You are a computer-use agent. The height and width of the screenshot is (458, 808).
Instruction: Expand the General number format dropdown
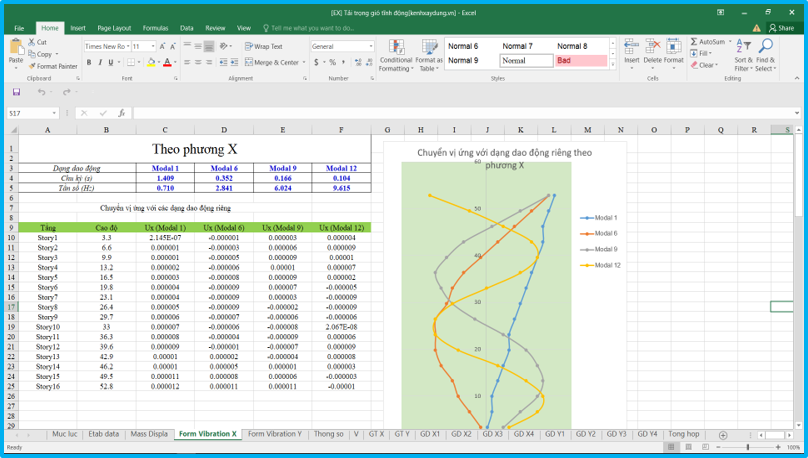point(371,46)
